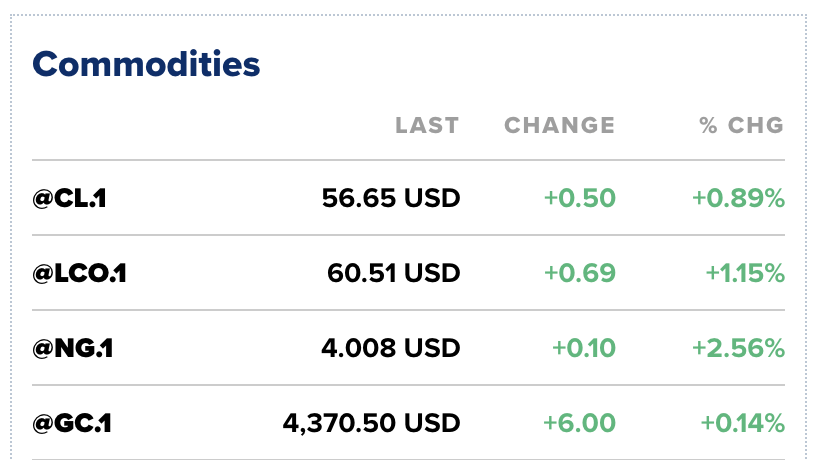816x460 pixels.
Task: Click the +2.56% percent change
Action: [x=738, y=348]
